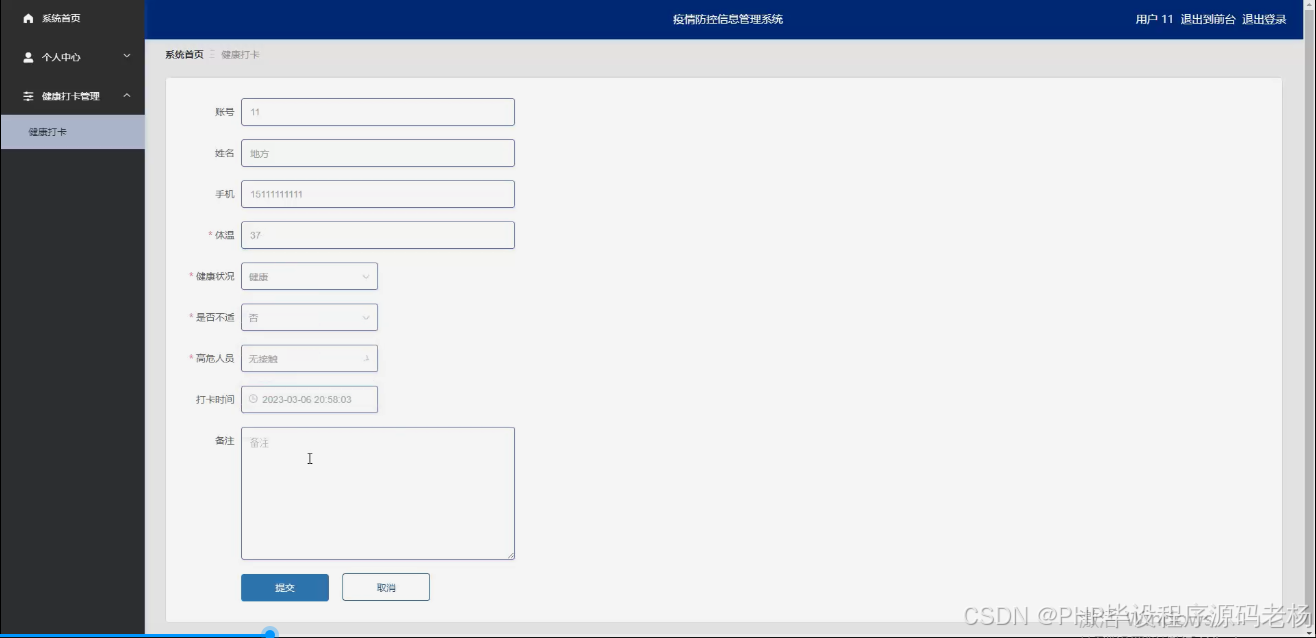Click the 账号 input field

[x=378, y=112]
